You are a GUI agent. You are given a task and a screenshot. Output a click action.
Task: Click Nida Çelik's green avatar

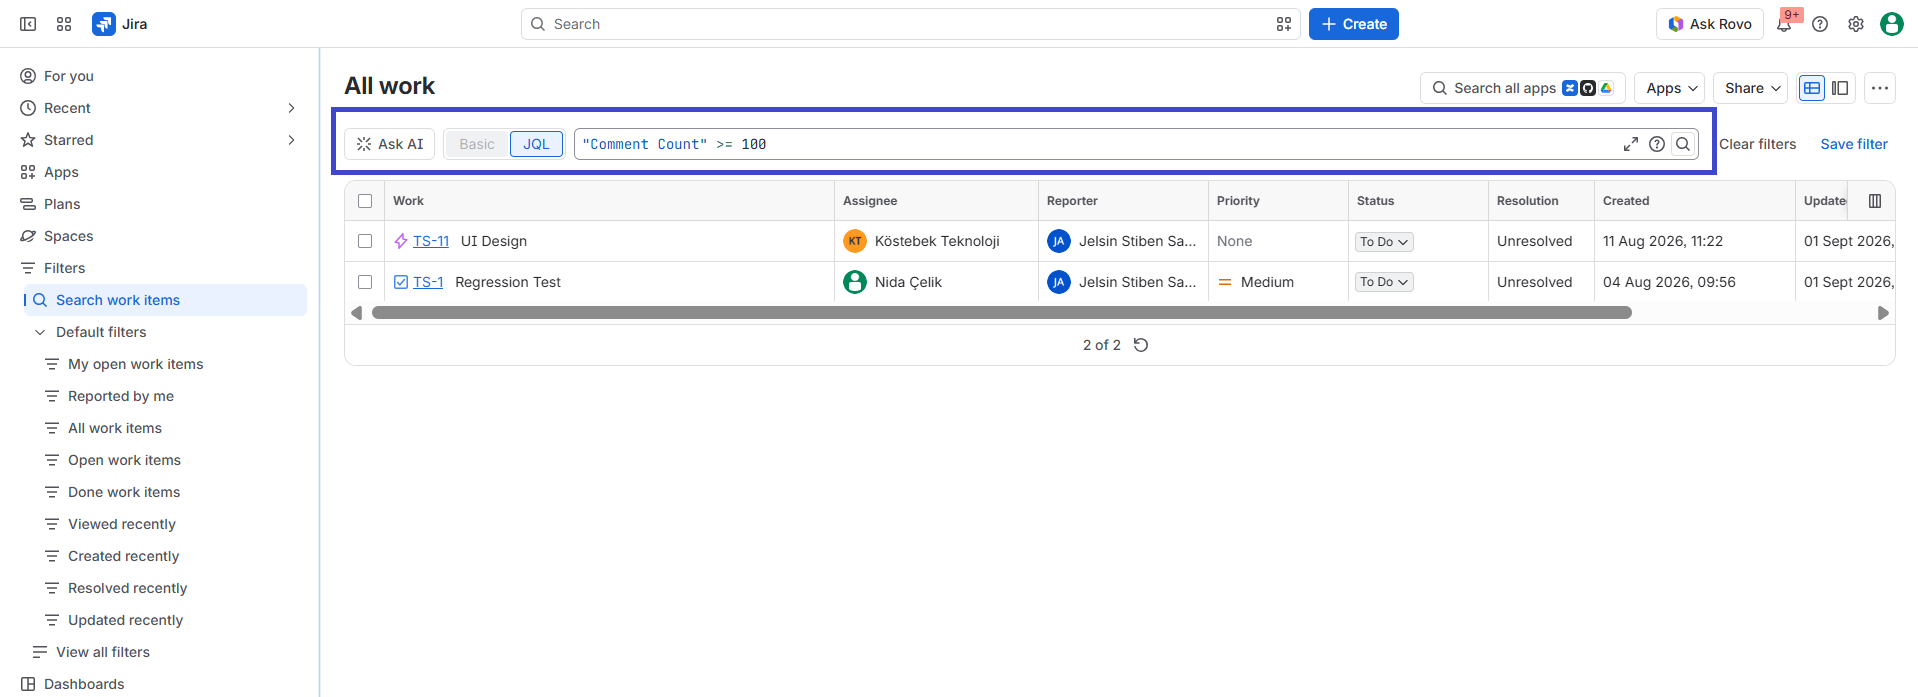click(855, 282)
